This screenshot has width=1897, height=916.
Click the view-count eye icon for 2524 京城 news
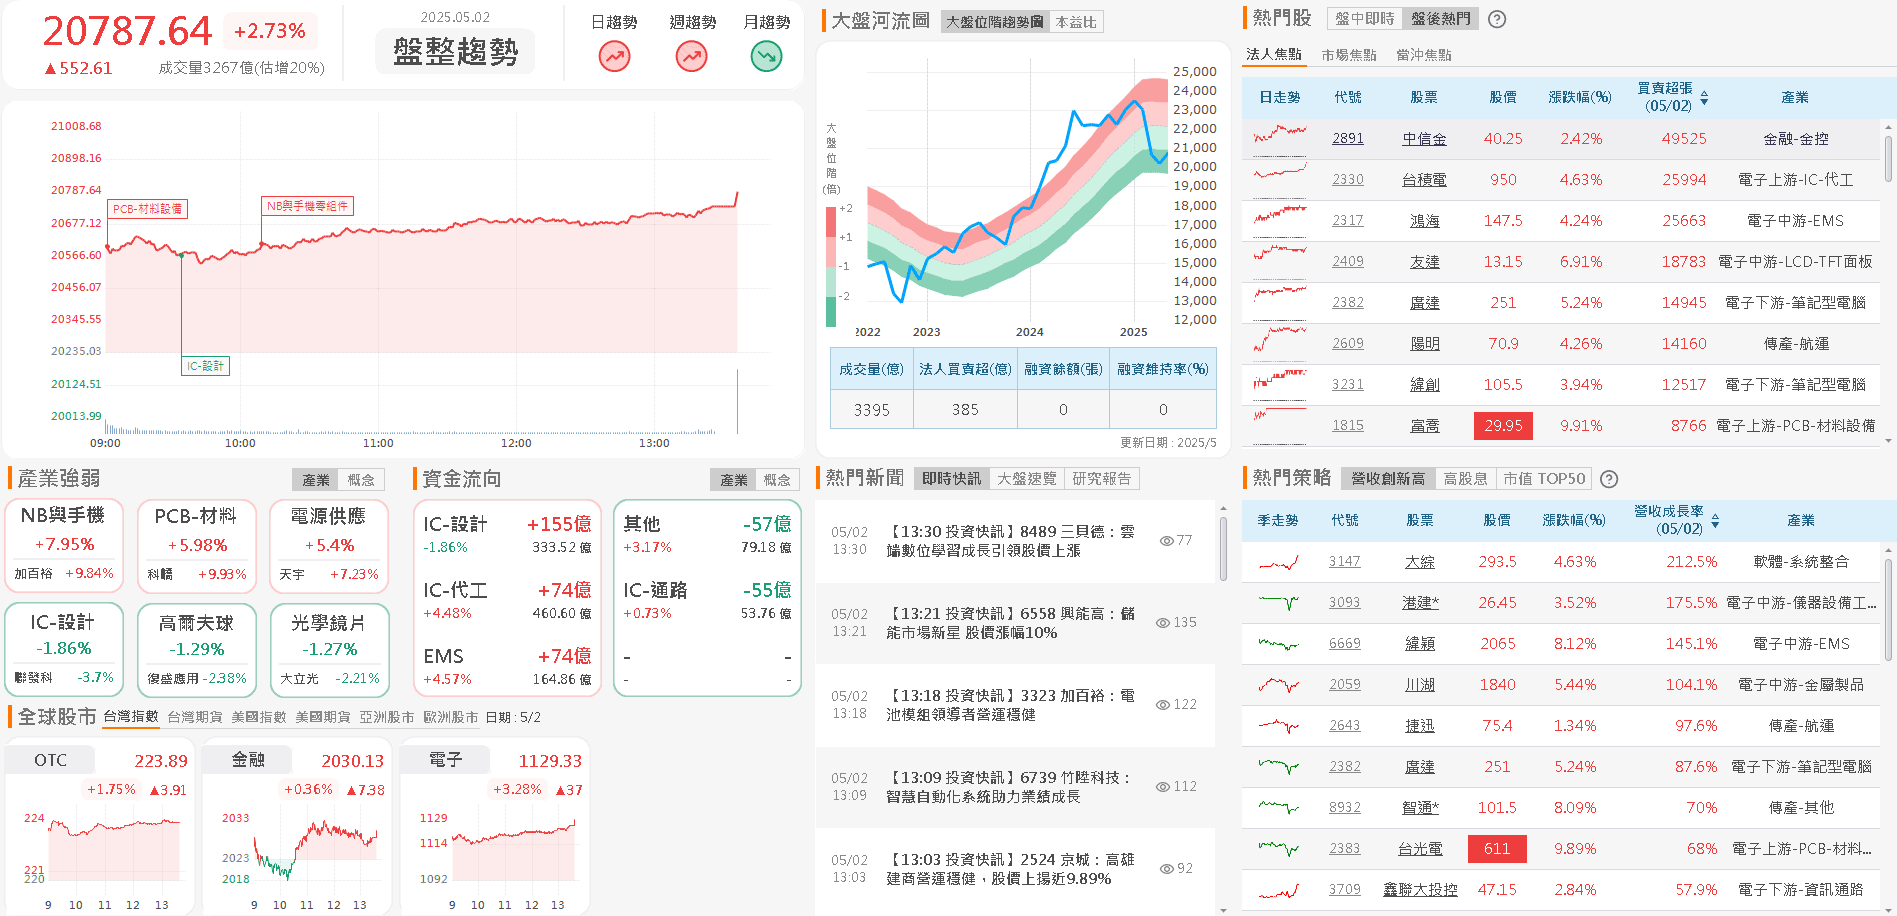click(x=1166, y=869)
